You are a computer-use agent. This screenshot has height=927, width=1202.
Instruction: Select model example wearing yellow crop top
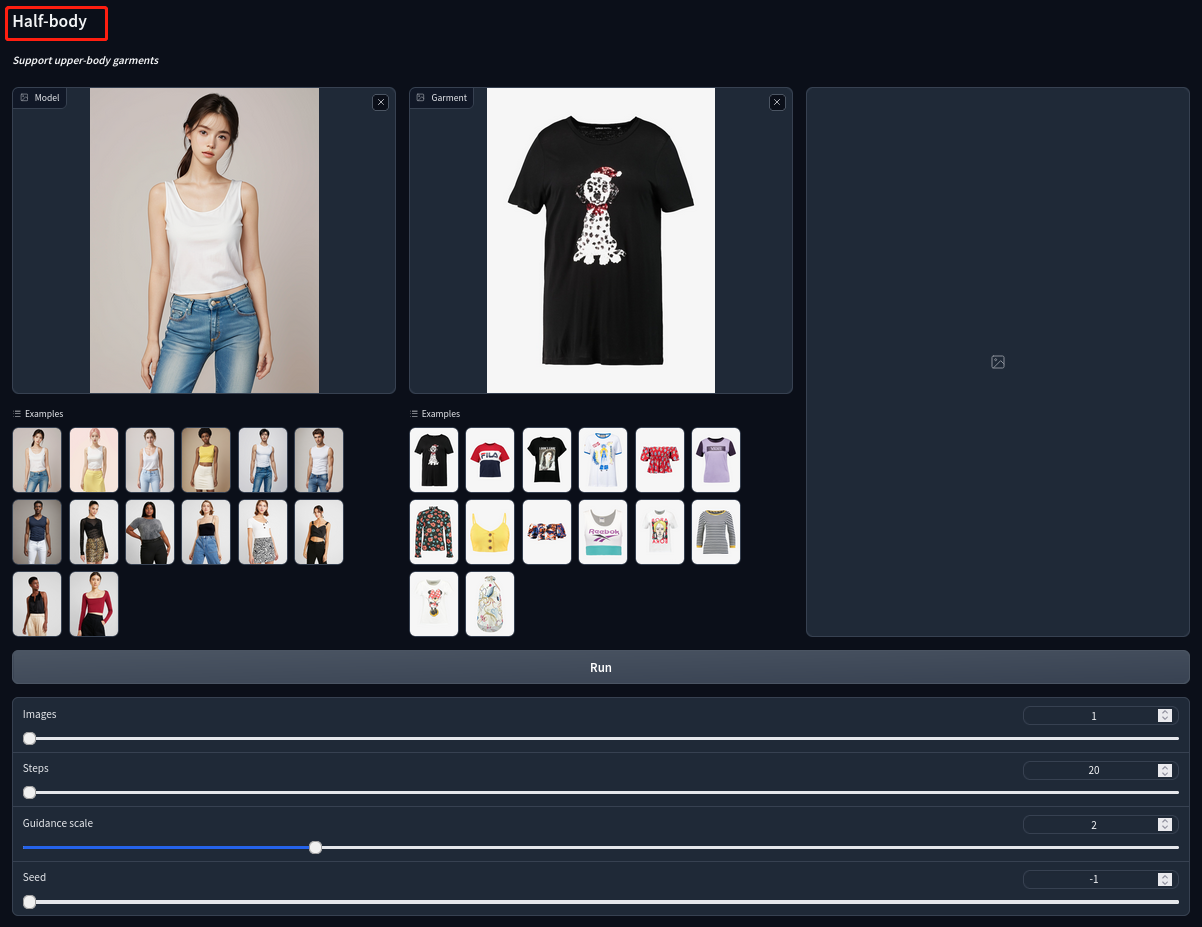click(206, 460)
